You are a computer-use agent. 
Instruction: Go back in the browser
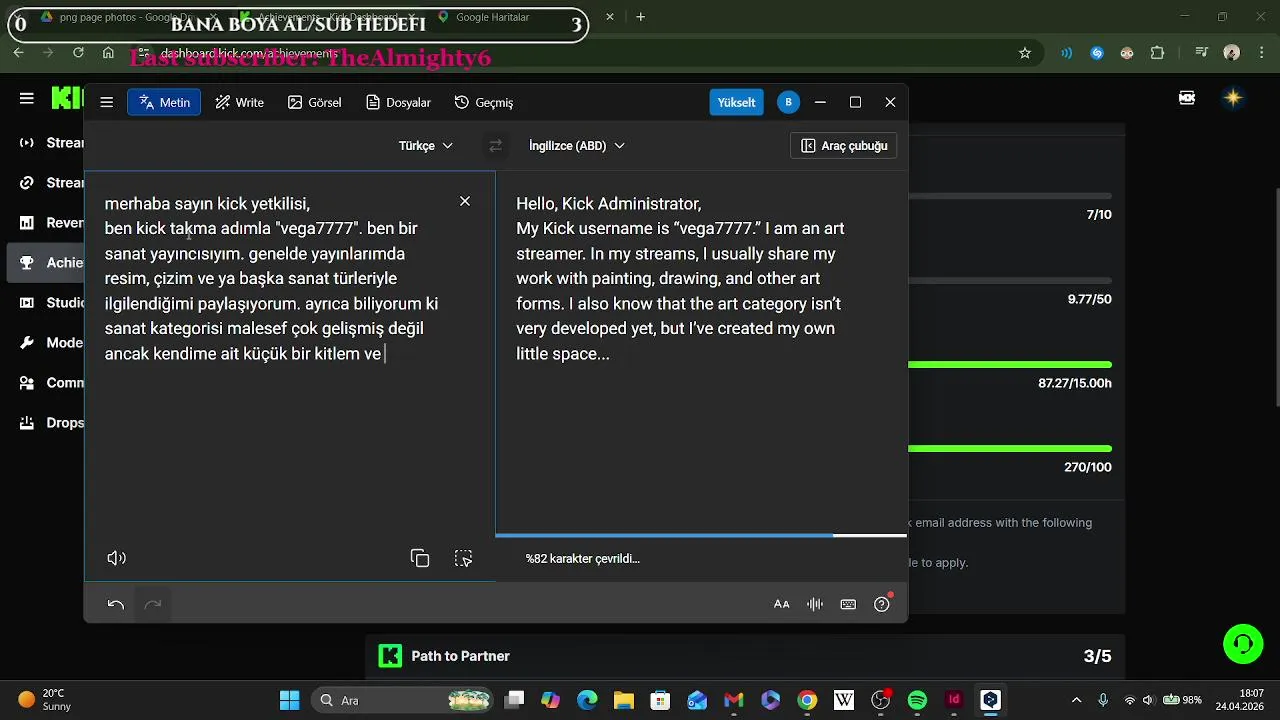(x=19, y=53)
